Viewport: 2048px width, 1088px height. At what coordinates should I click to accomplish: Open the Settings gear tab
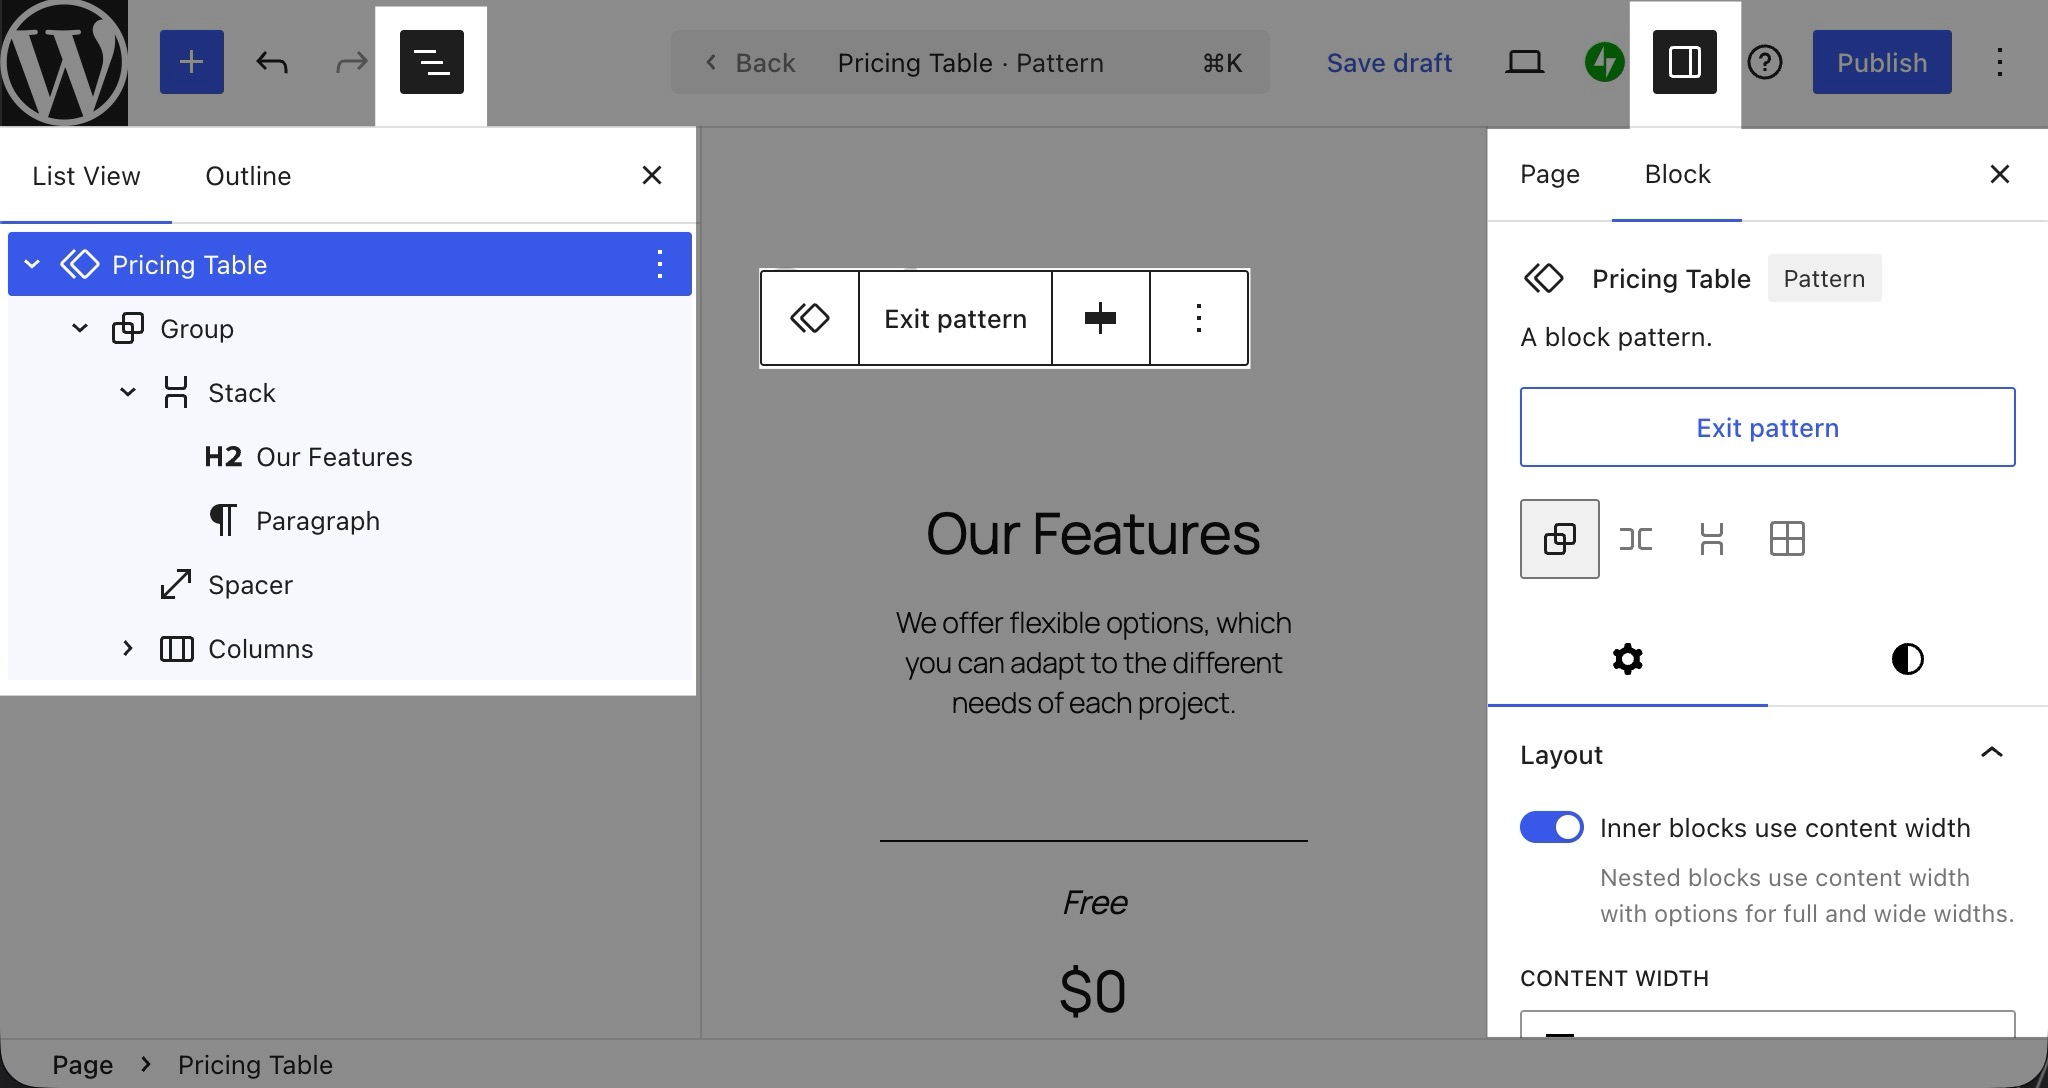coord(1627,659)
